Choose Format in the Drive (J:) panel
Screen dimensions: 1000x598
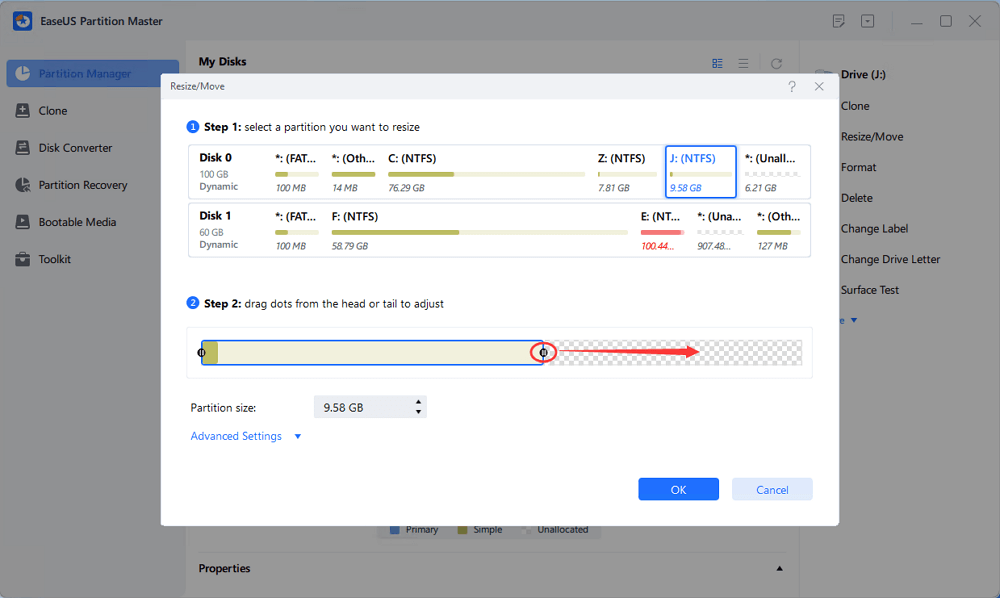coord(858,167)
